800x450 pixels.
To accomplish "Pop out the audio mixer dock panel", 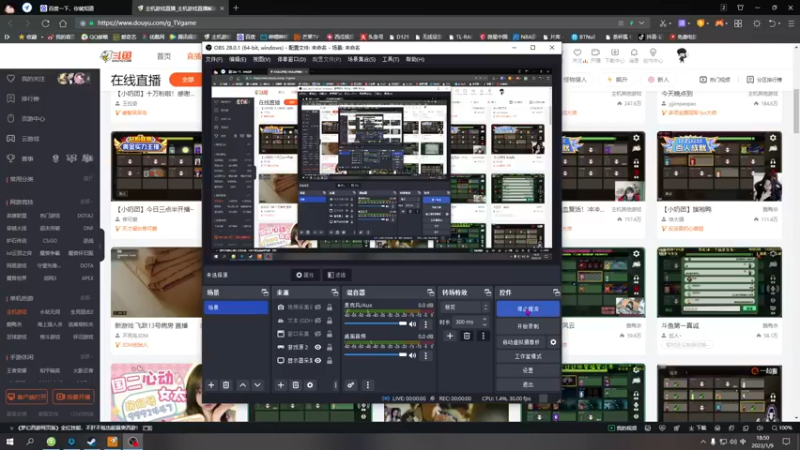I will (x=431, y=292).
